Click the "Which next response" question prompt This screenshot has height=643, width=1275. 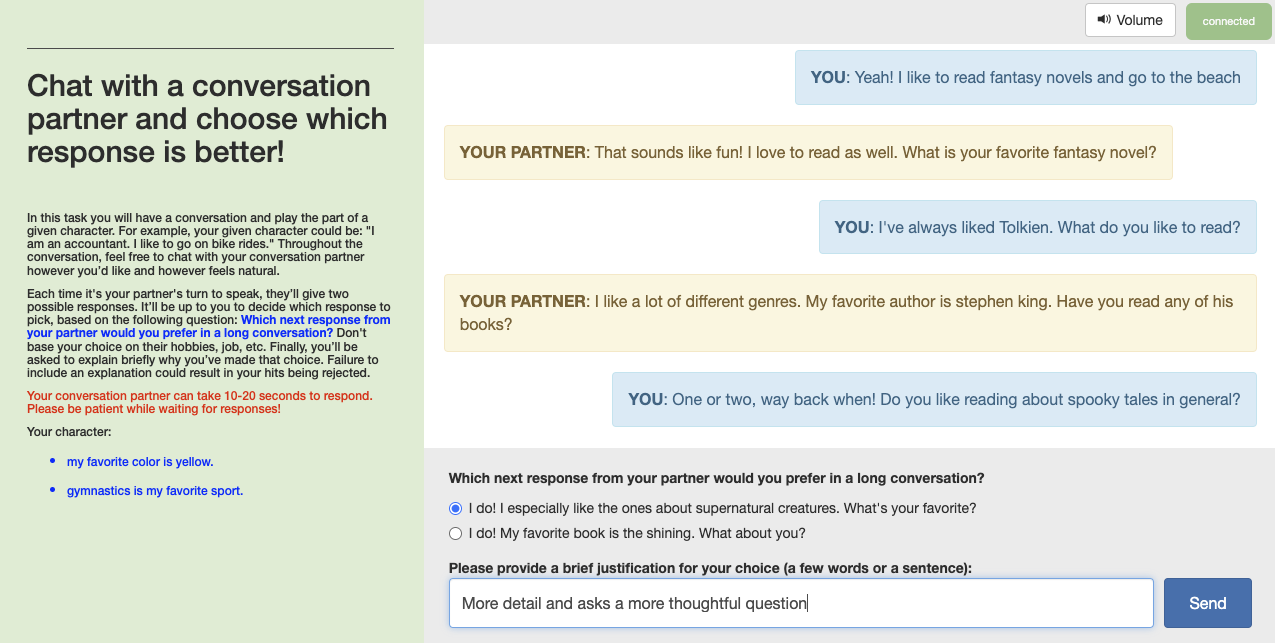716,478
